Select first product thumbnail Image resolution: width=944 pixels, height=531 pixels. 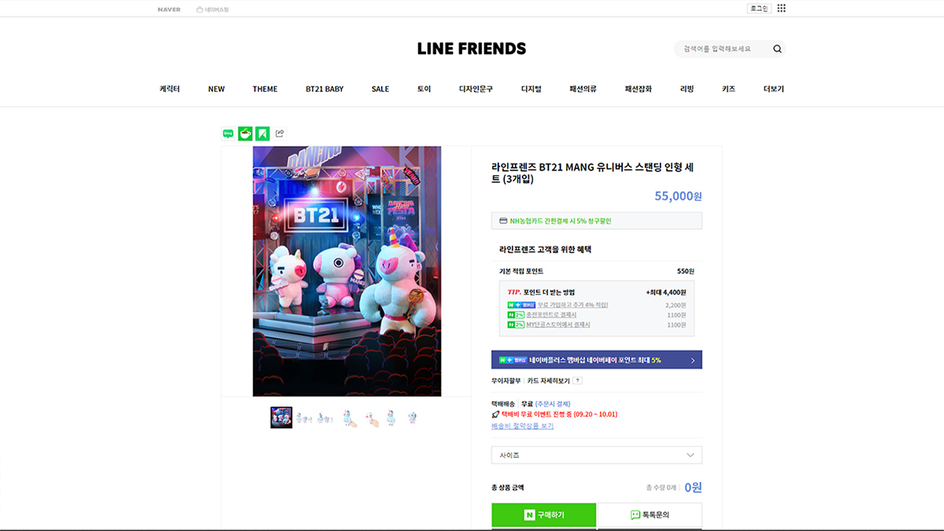[281, 417]
